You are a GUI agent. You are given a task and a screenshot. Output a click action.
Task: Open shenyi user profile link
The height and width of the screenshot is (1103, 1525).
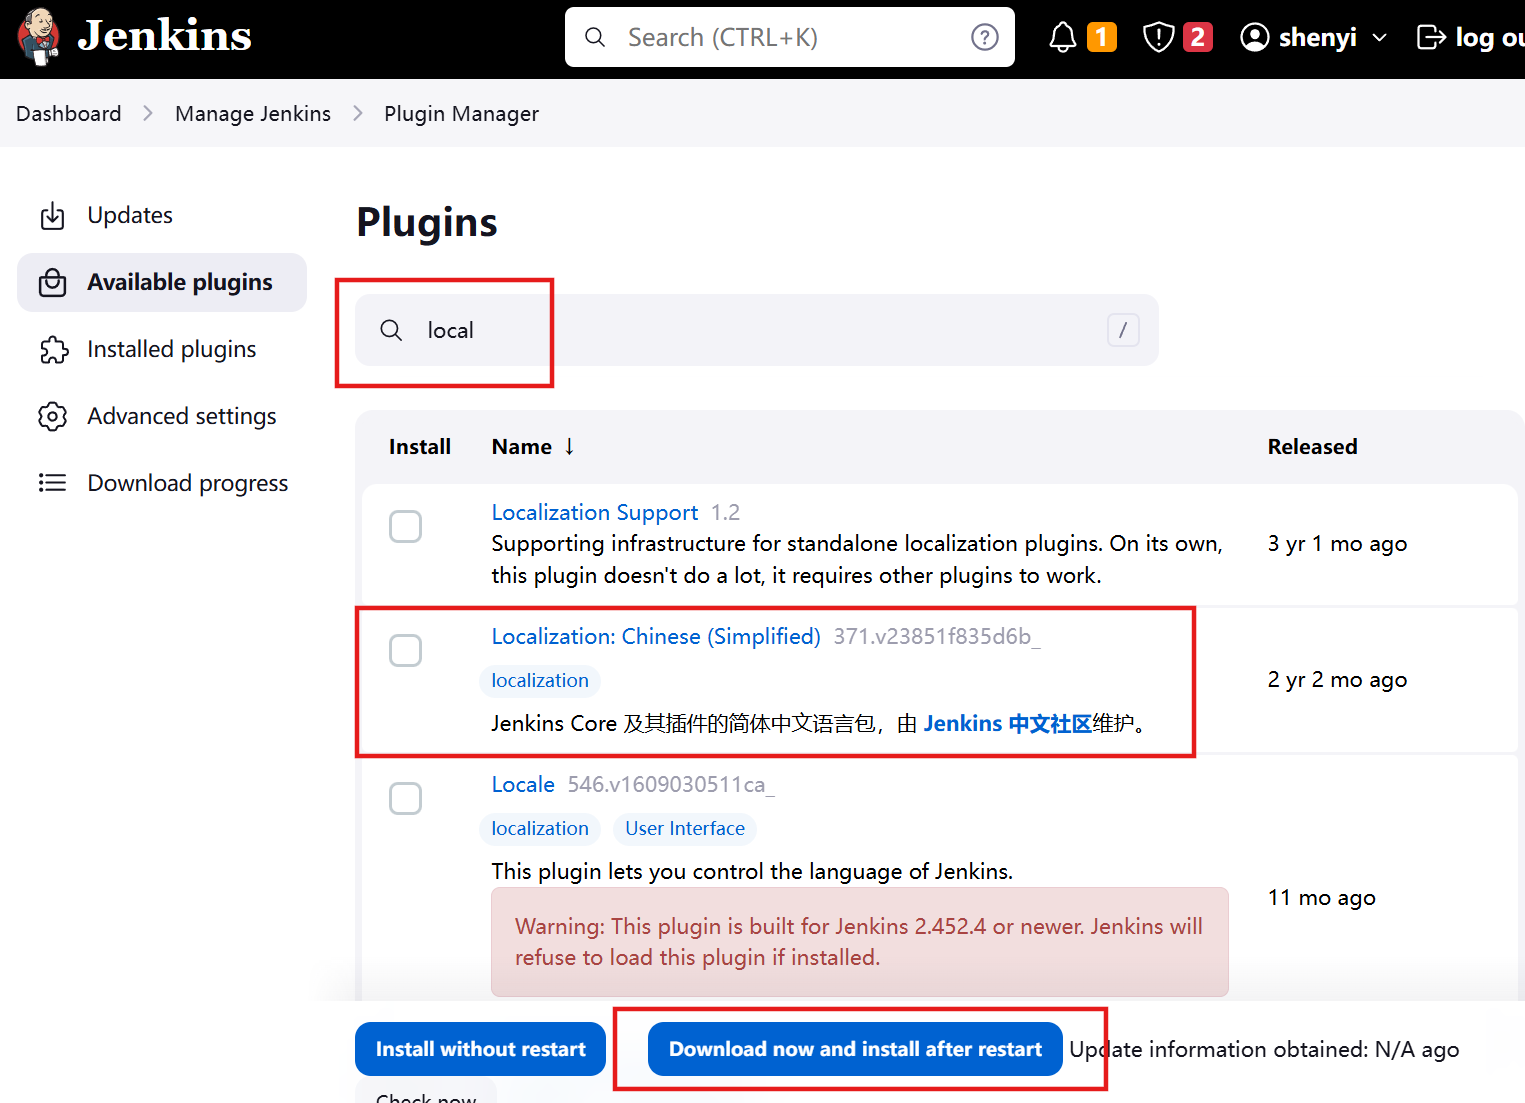(x=1317, y=37)
